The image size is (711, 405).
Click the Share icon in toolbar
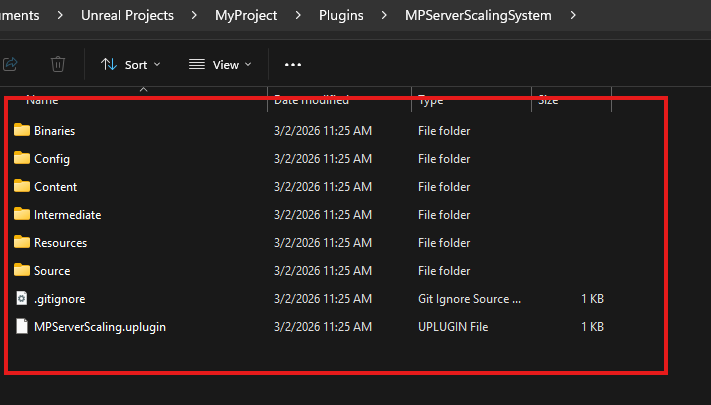(x=11, y=65)
